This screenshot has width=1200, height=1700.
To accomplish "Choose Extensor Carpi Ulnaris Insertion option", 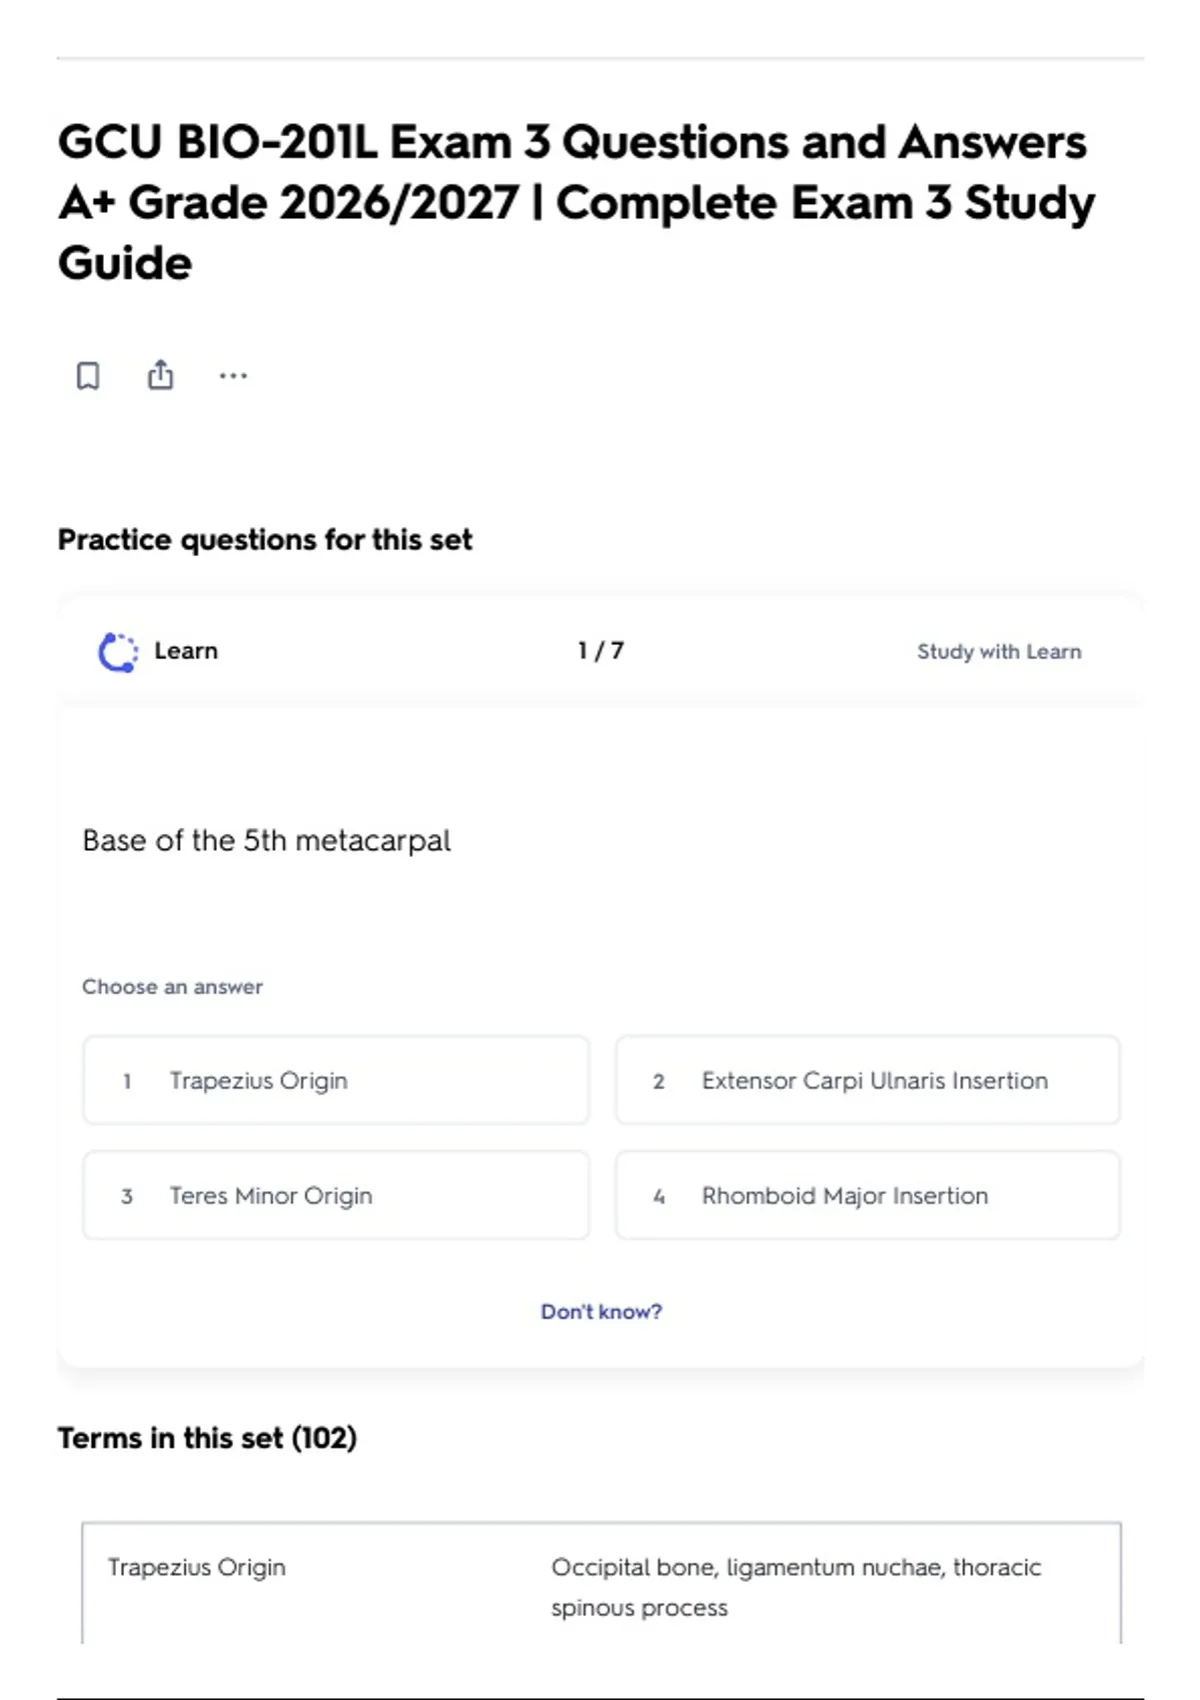I will (x=868, y=1080).
